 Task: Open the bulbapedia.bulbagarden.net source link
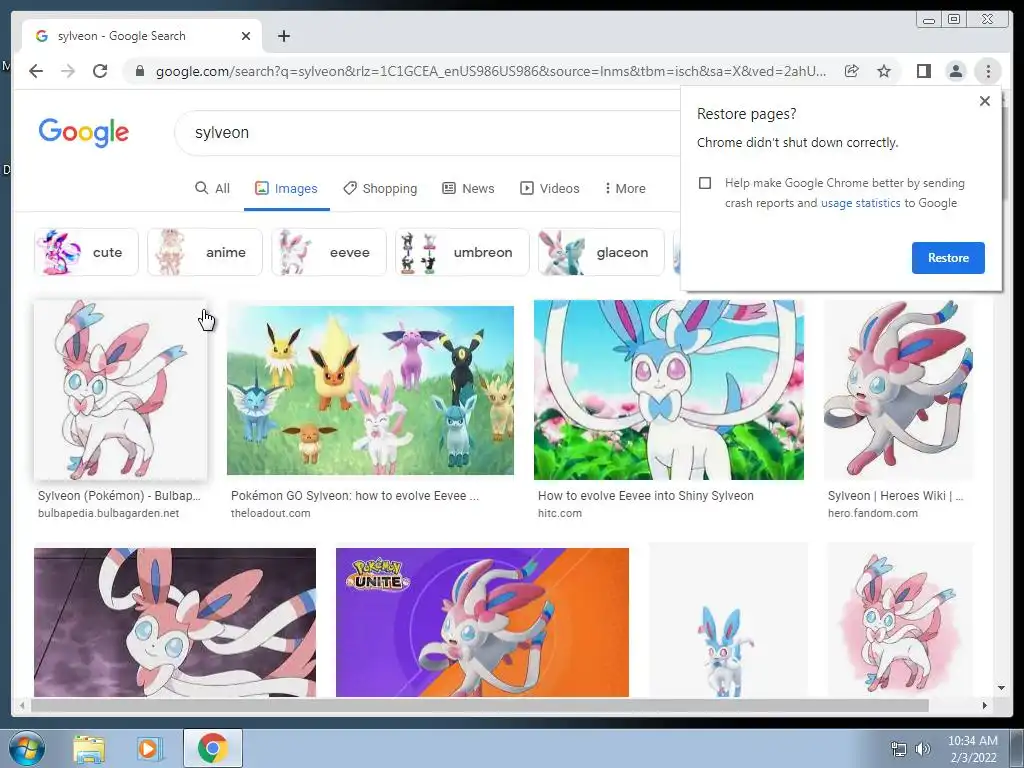coord(108,513)
